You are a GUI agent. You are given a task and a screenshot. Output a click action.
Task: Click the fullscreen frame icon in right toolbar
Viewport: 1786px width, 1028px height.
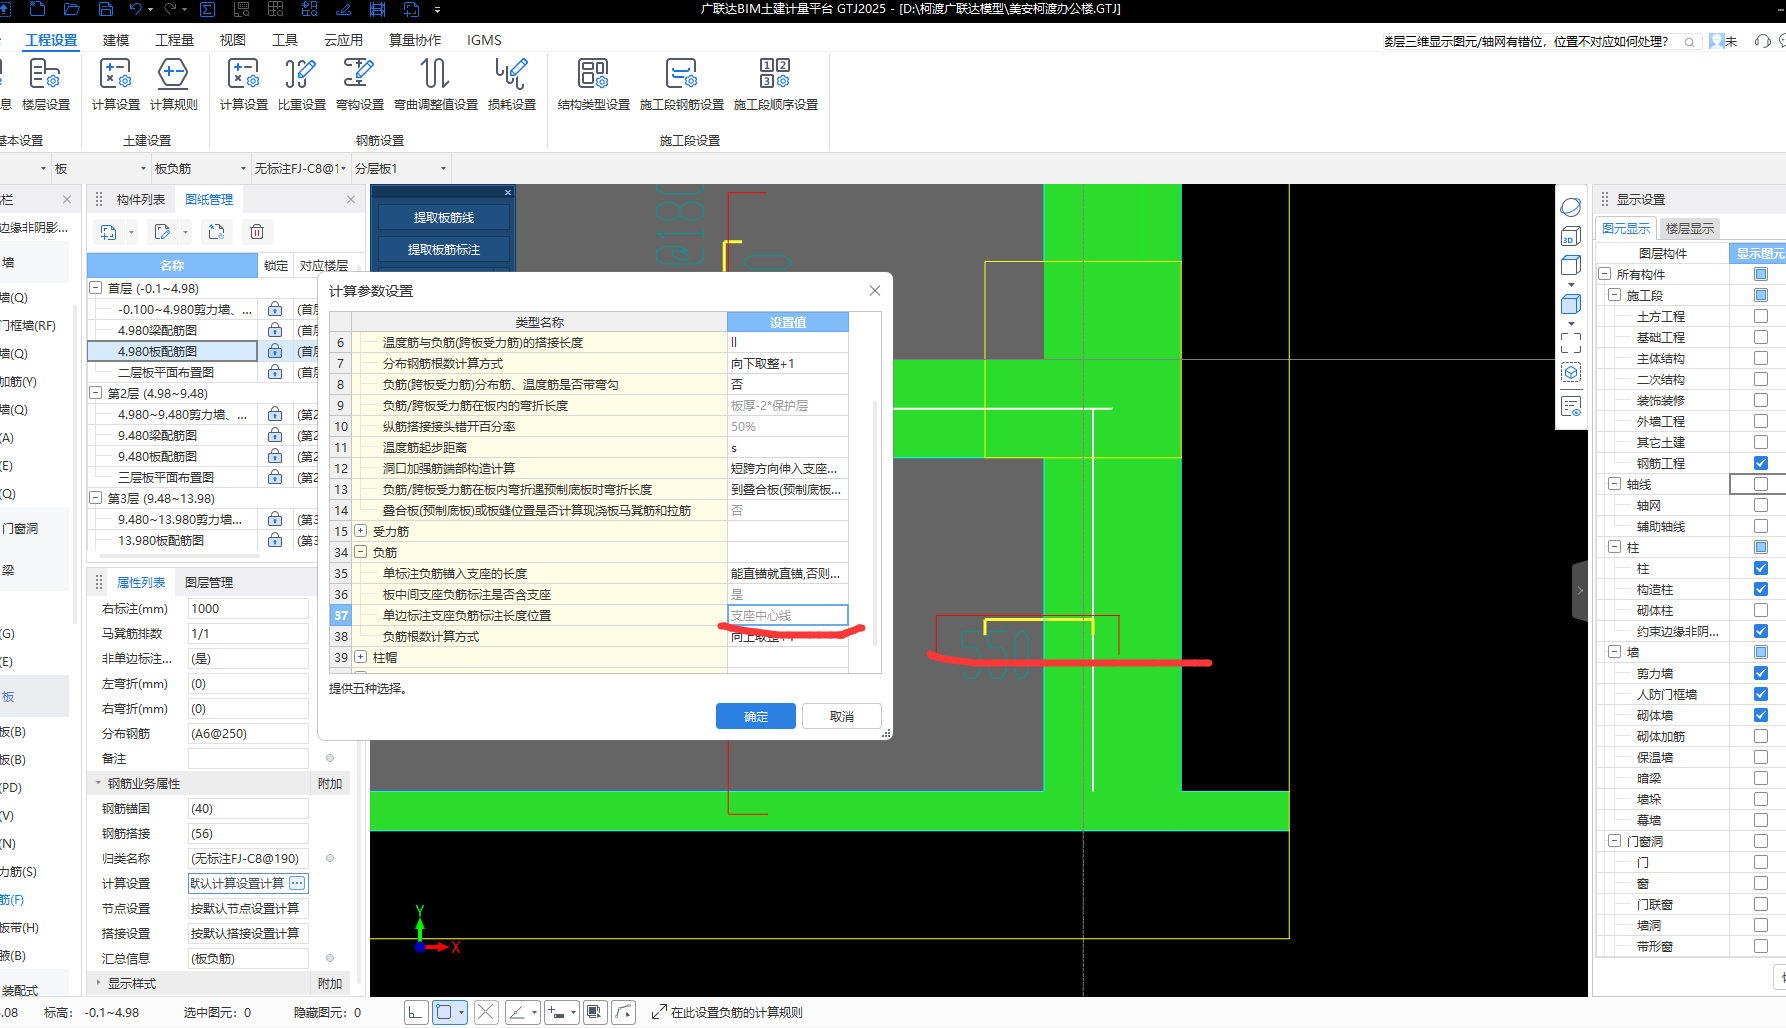point(1571,343)
